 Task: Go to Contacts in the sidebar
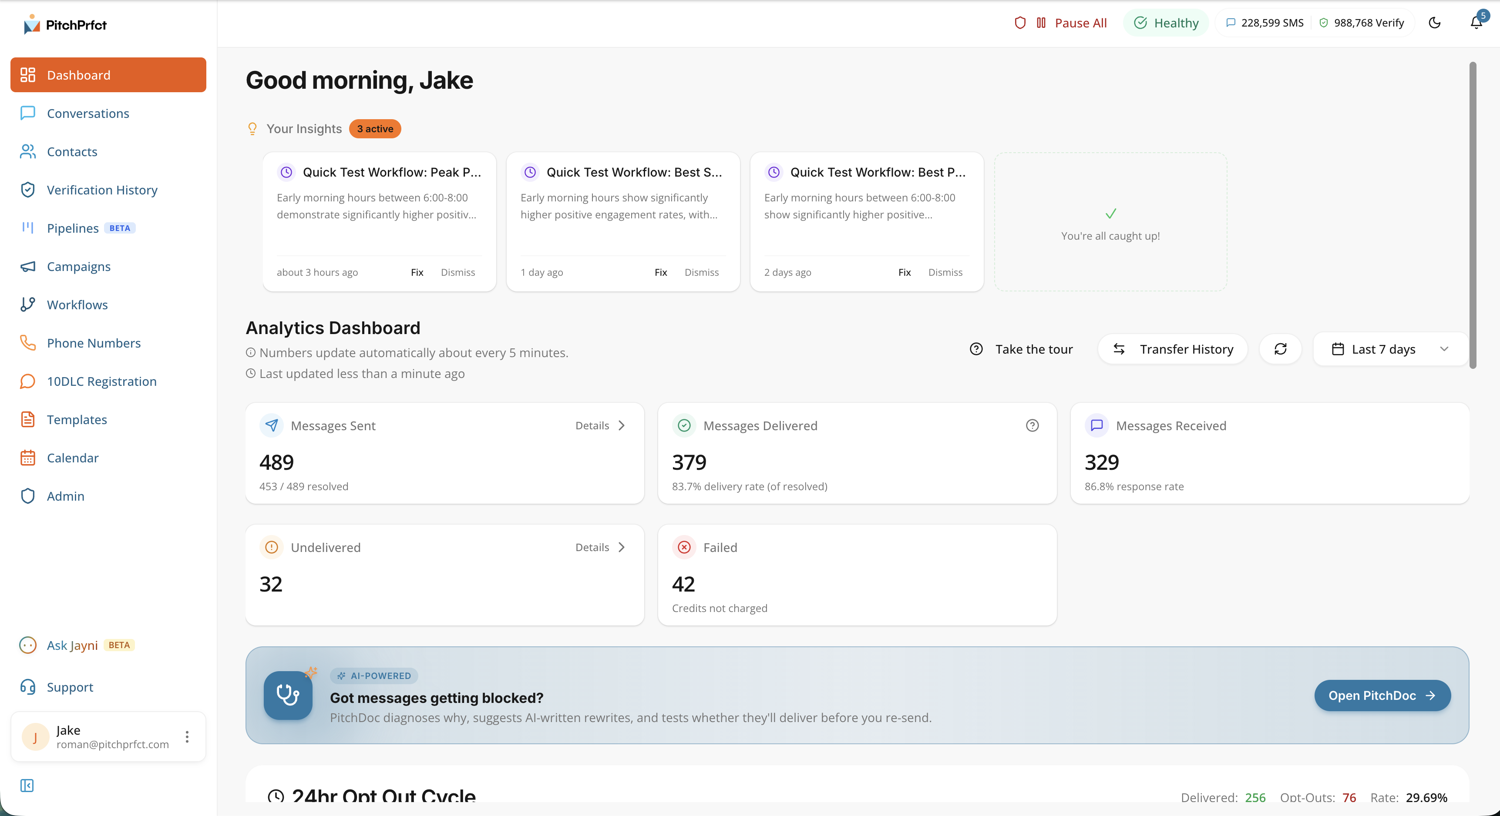pos(108,152)
